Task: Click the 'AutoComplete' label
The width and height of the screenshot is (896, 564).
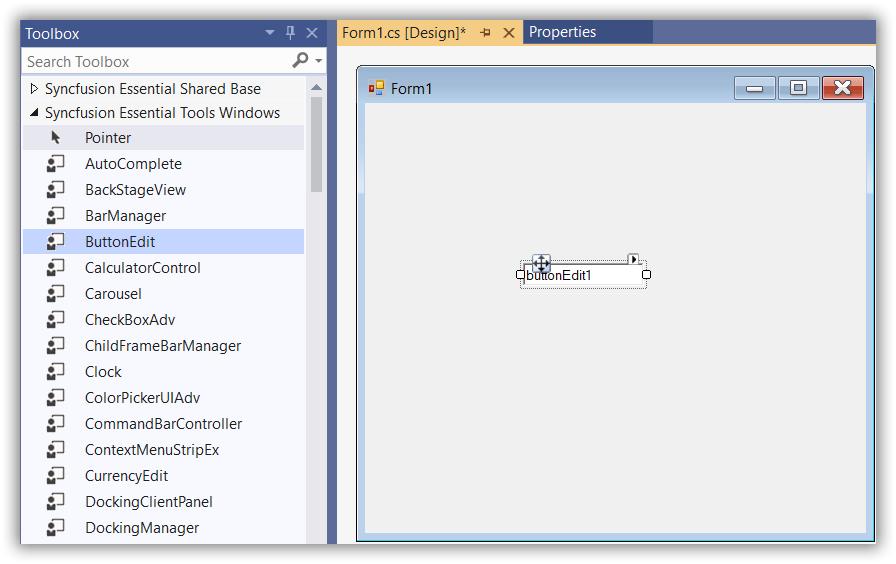Action: [x=133, y=164]
